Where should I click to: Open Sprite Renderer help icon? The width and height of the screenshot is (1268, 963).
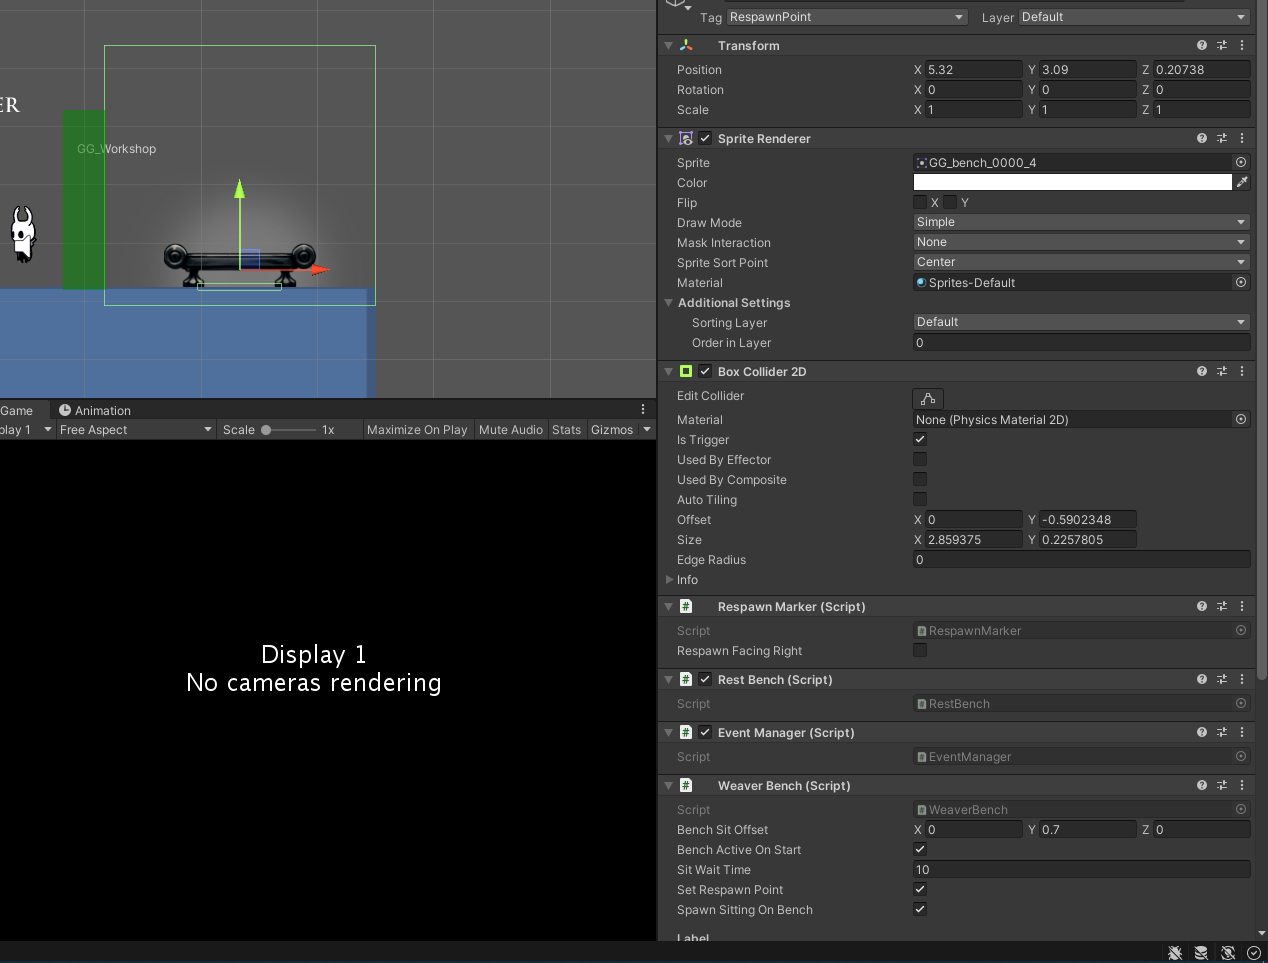1201,138
